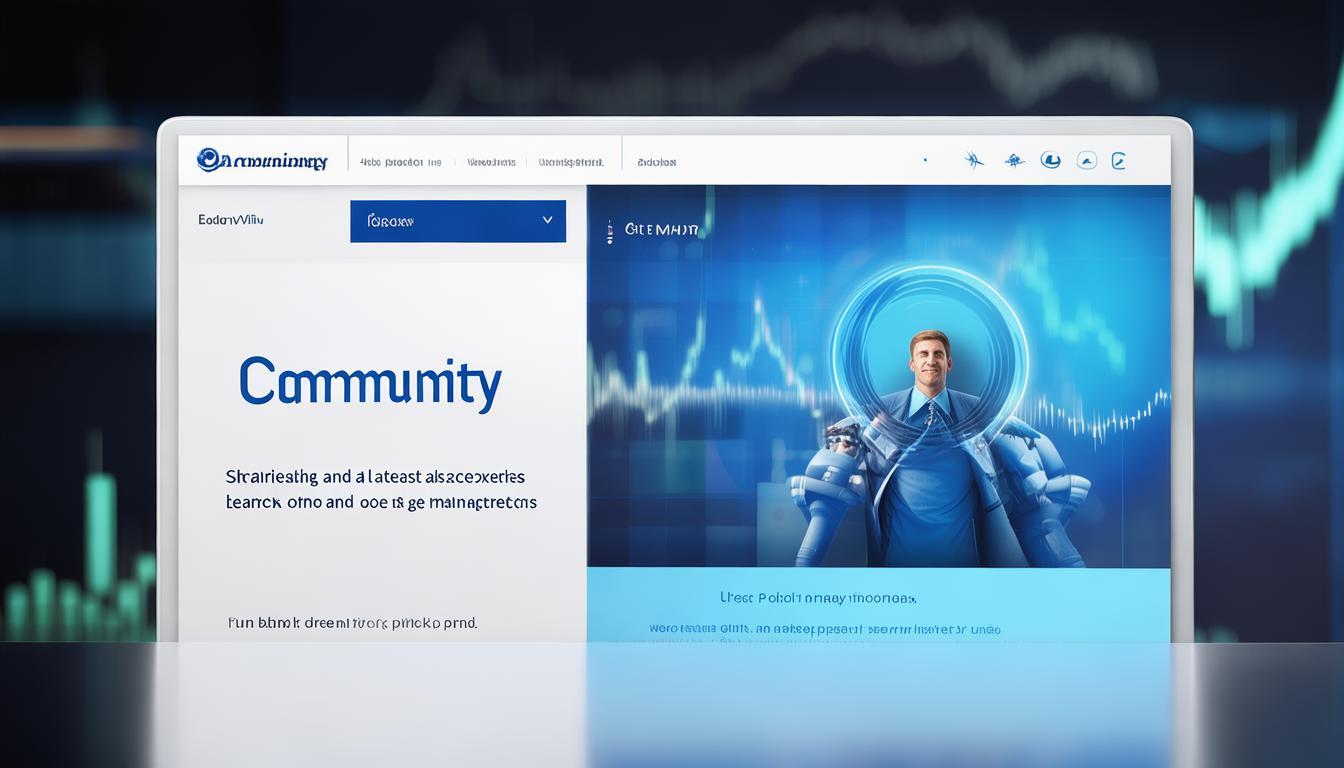Click the blue swirl logo icon in header
Image resolution: width=1344 pixels, height=768 pixels.
pos(209,160)
